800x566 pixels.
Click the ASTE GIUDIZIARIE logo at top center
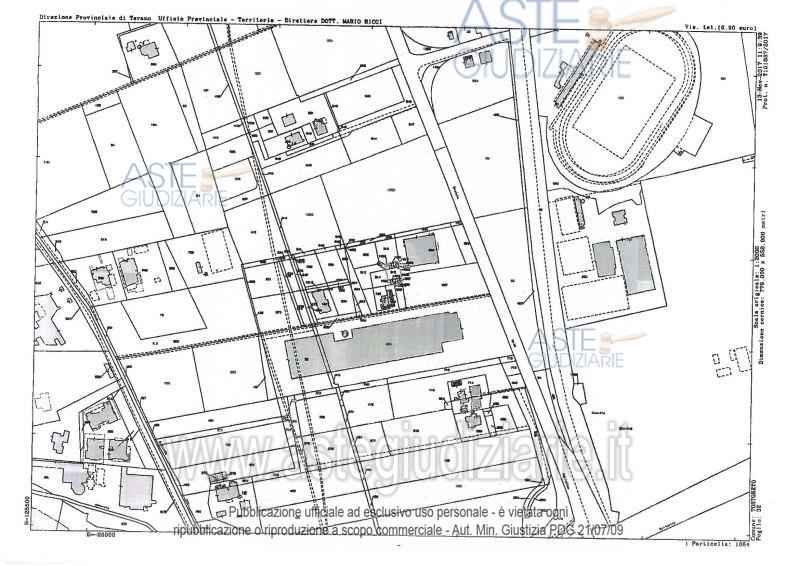tap(541, 40)
